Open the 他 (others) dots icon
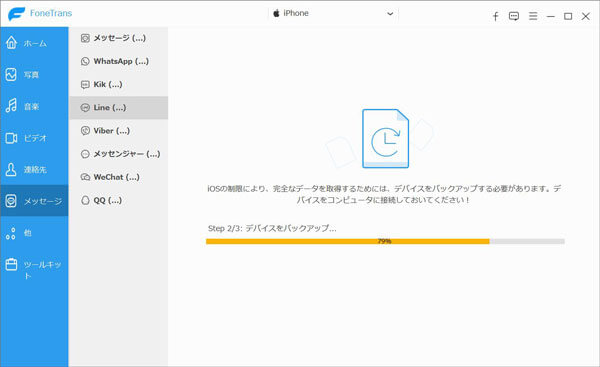Screen dimensions: 600x367 point(11,233)
